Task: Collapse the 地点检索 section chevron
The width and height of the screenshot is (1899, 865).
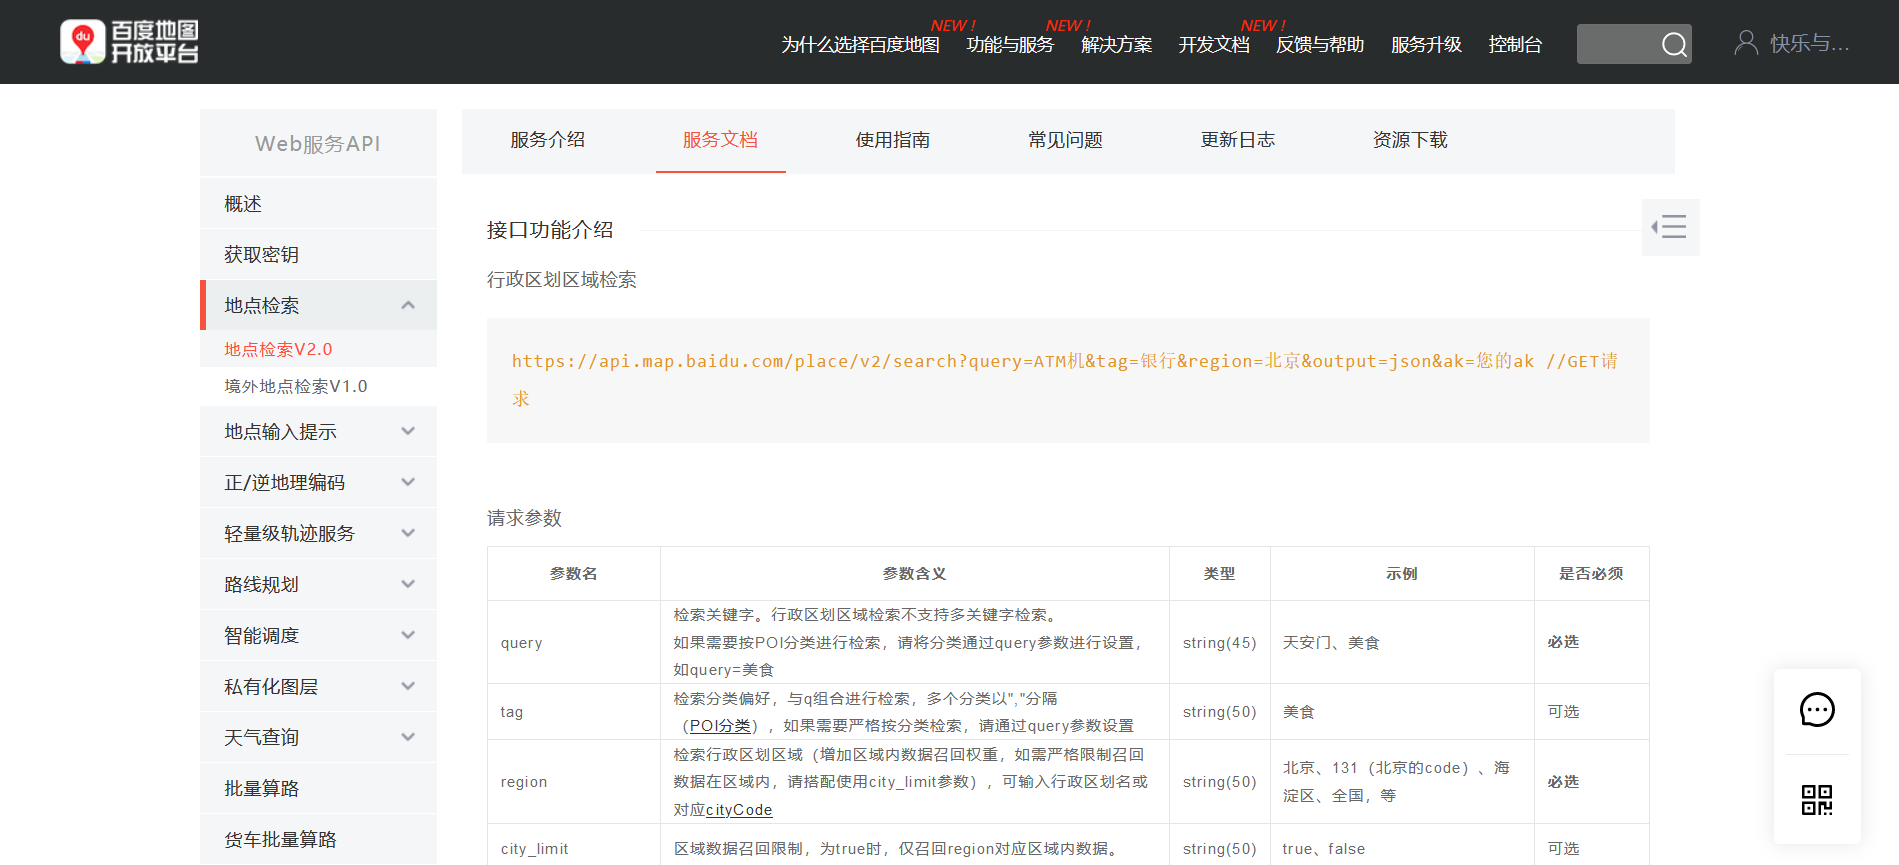Action: coord(408,305)
